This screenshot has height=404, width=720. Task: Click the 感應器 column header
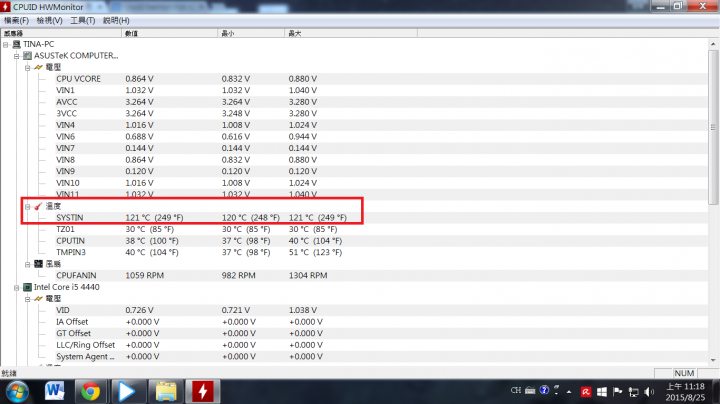click(62, 33)
